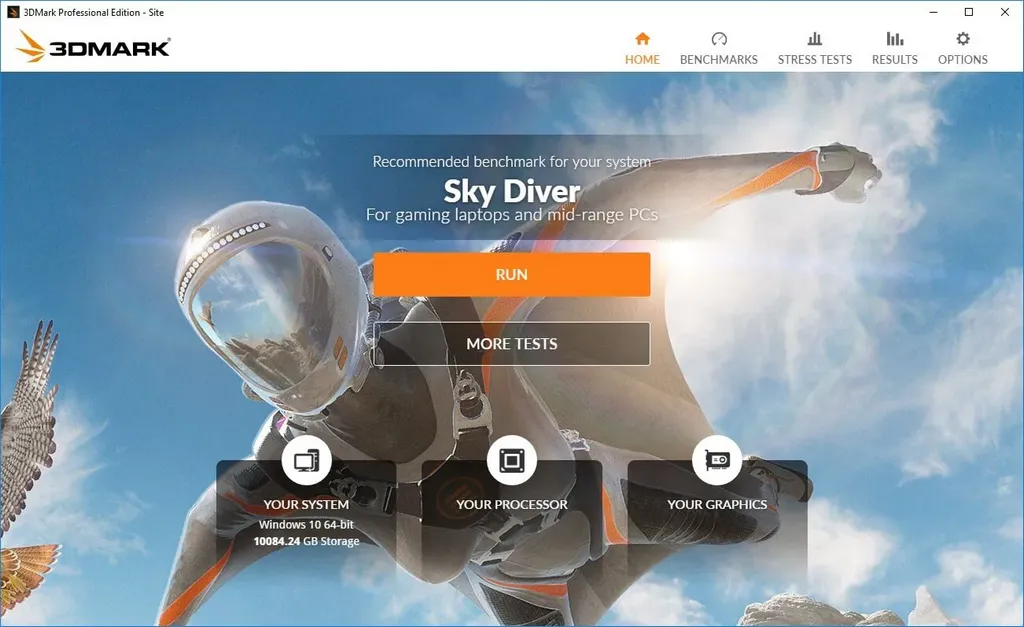Screen dimensions: 1024x627
Task: Select the YOUR GRAPHICS heading
Action: tap(717, 504)
